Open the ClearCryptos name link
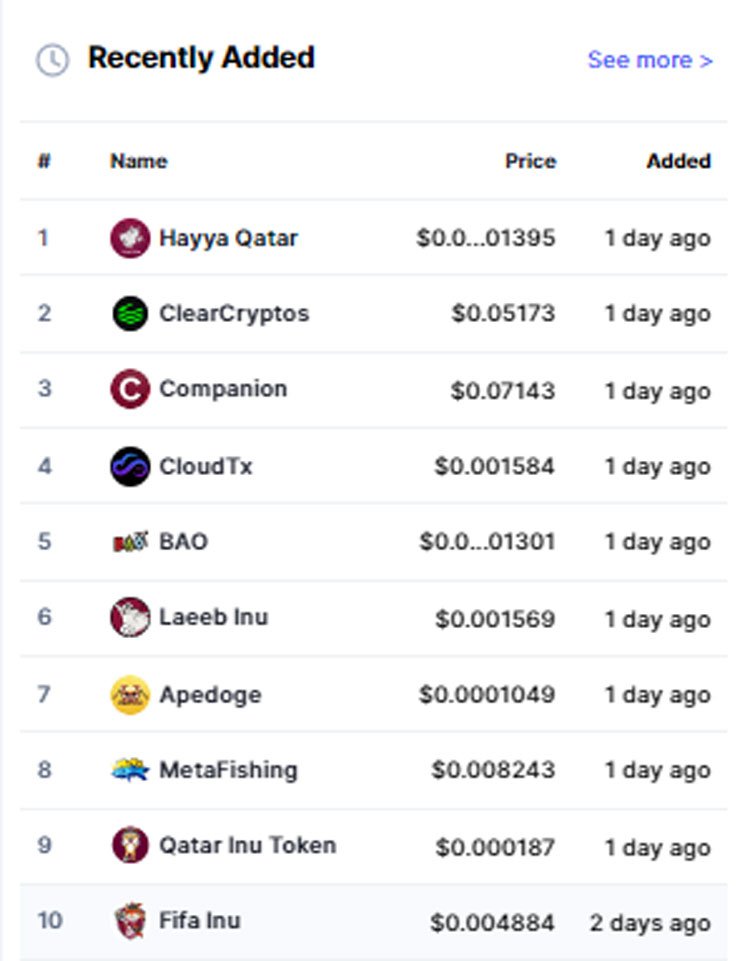This screenshot has height=961, width=740. coord(234,313)
